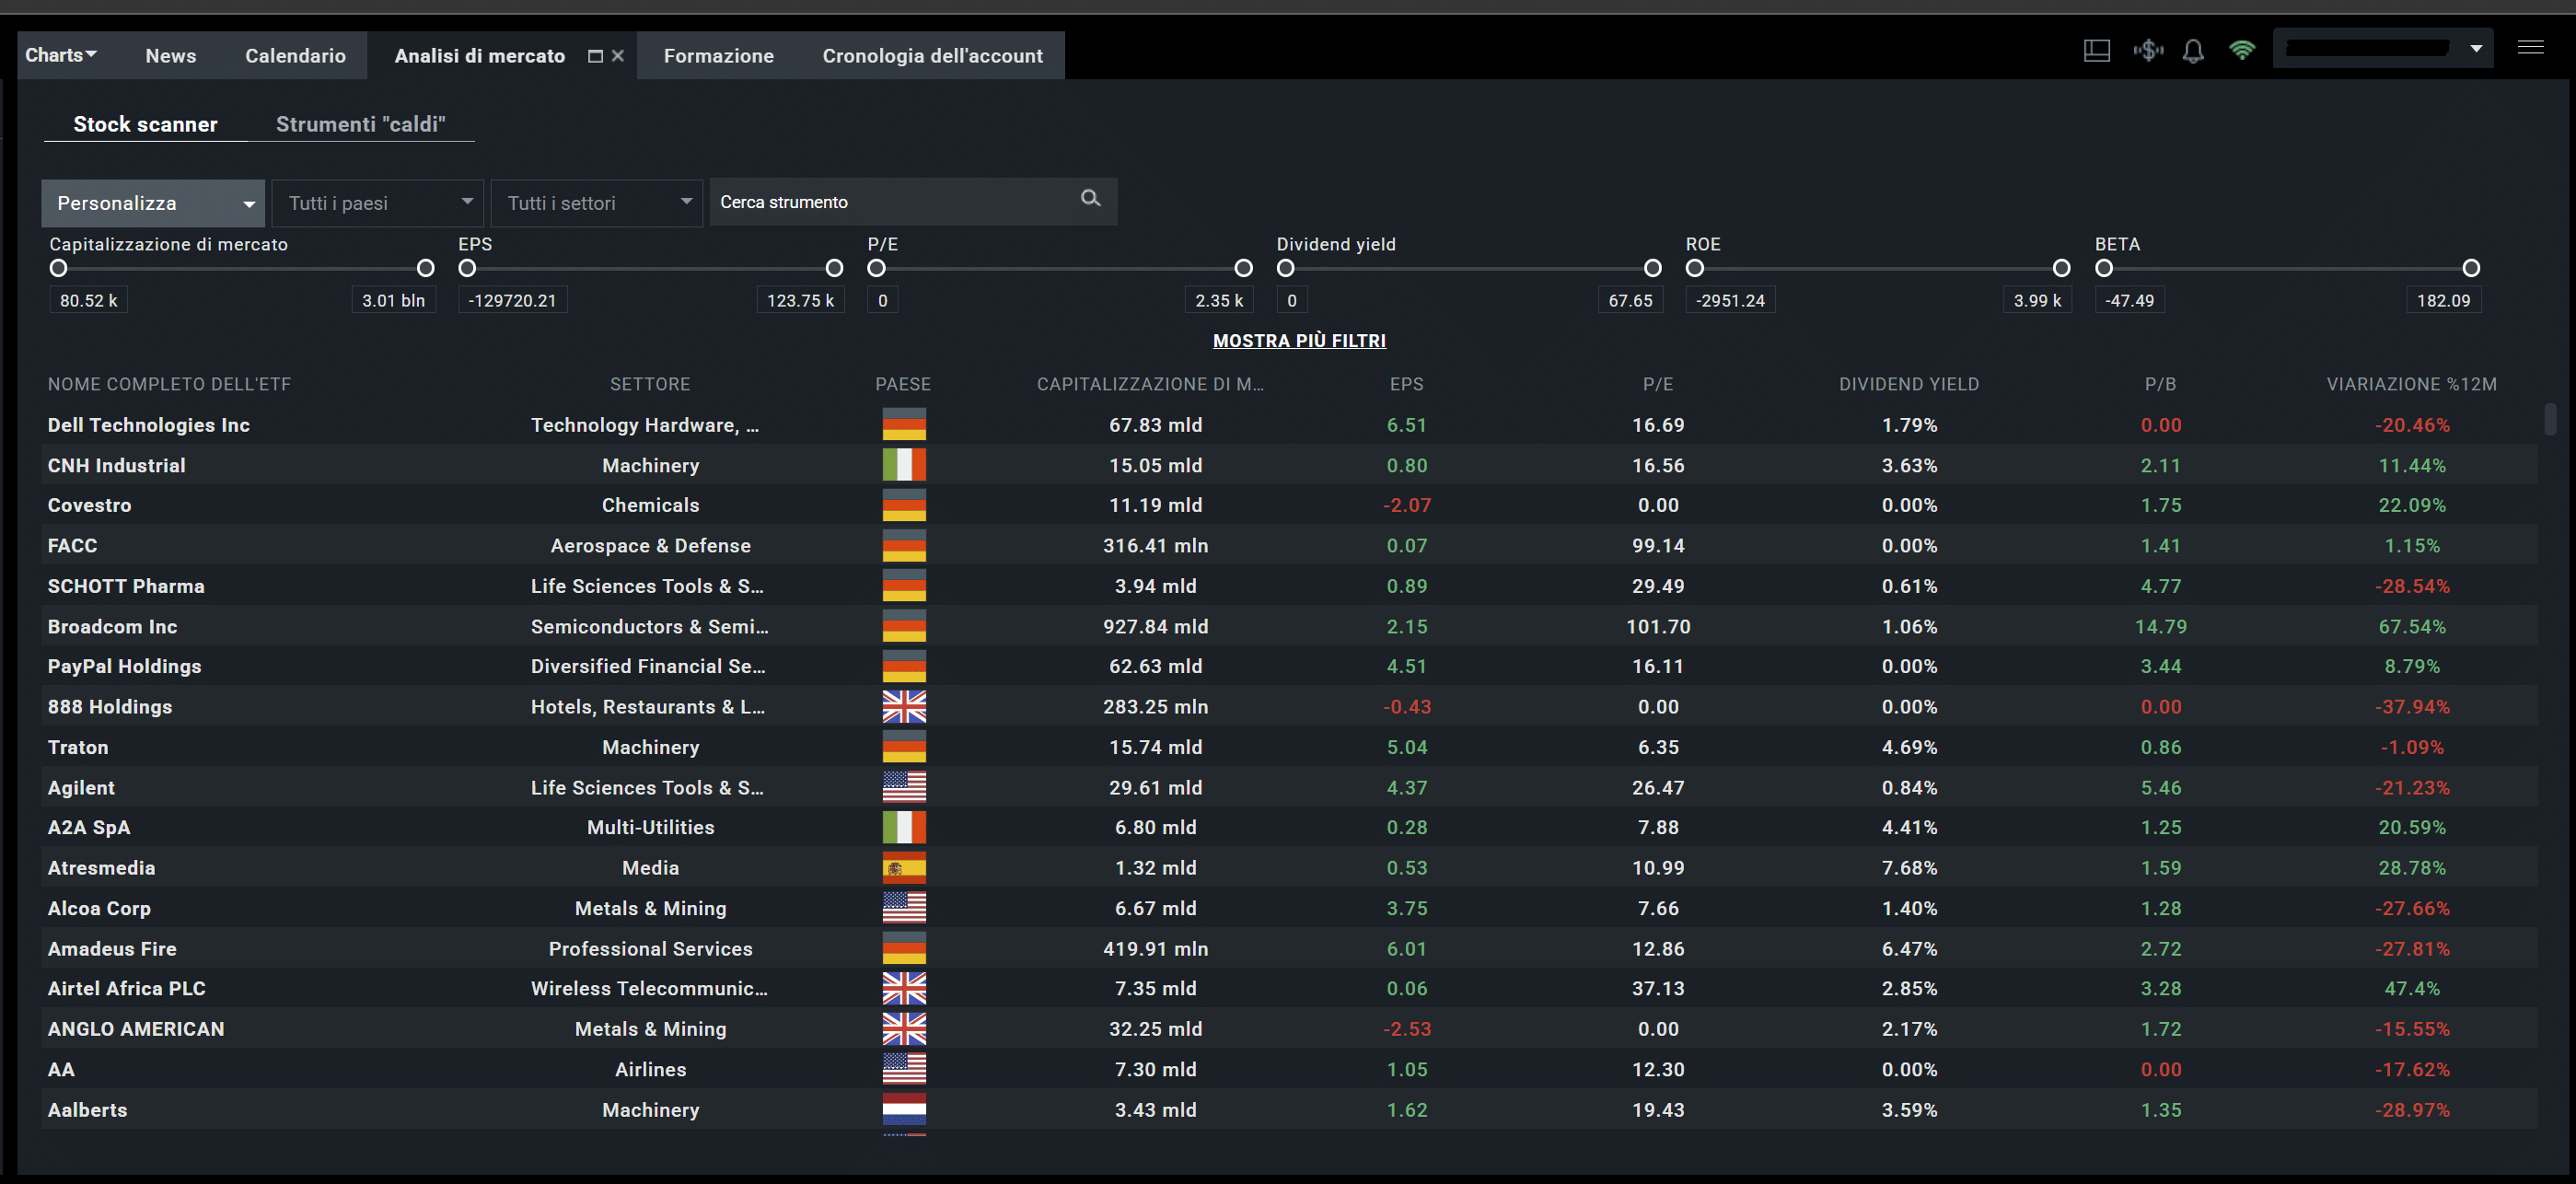Screen dimensions: 2576x1184
Task: Sort by P/B column header
Action: [2160, 384]
